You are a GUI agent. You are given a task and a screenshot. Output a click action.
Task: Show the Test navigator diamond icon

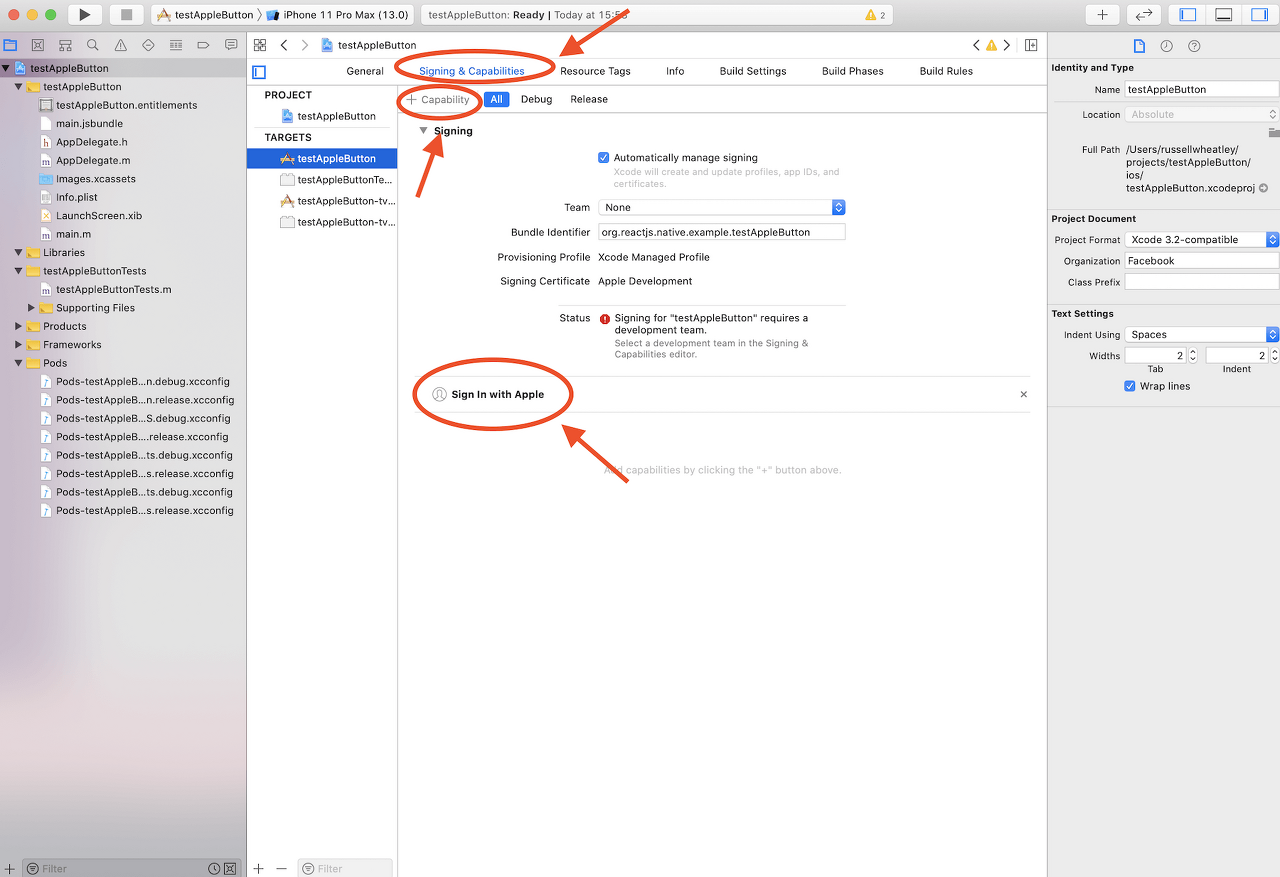click(149, 45)
